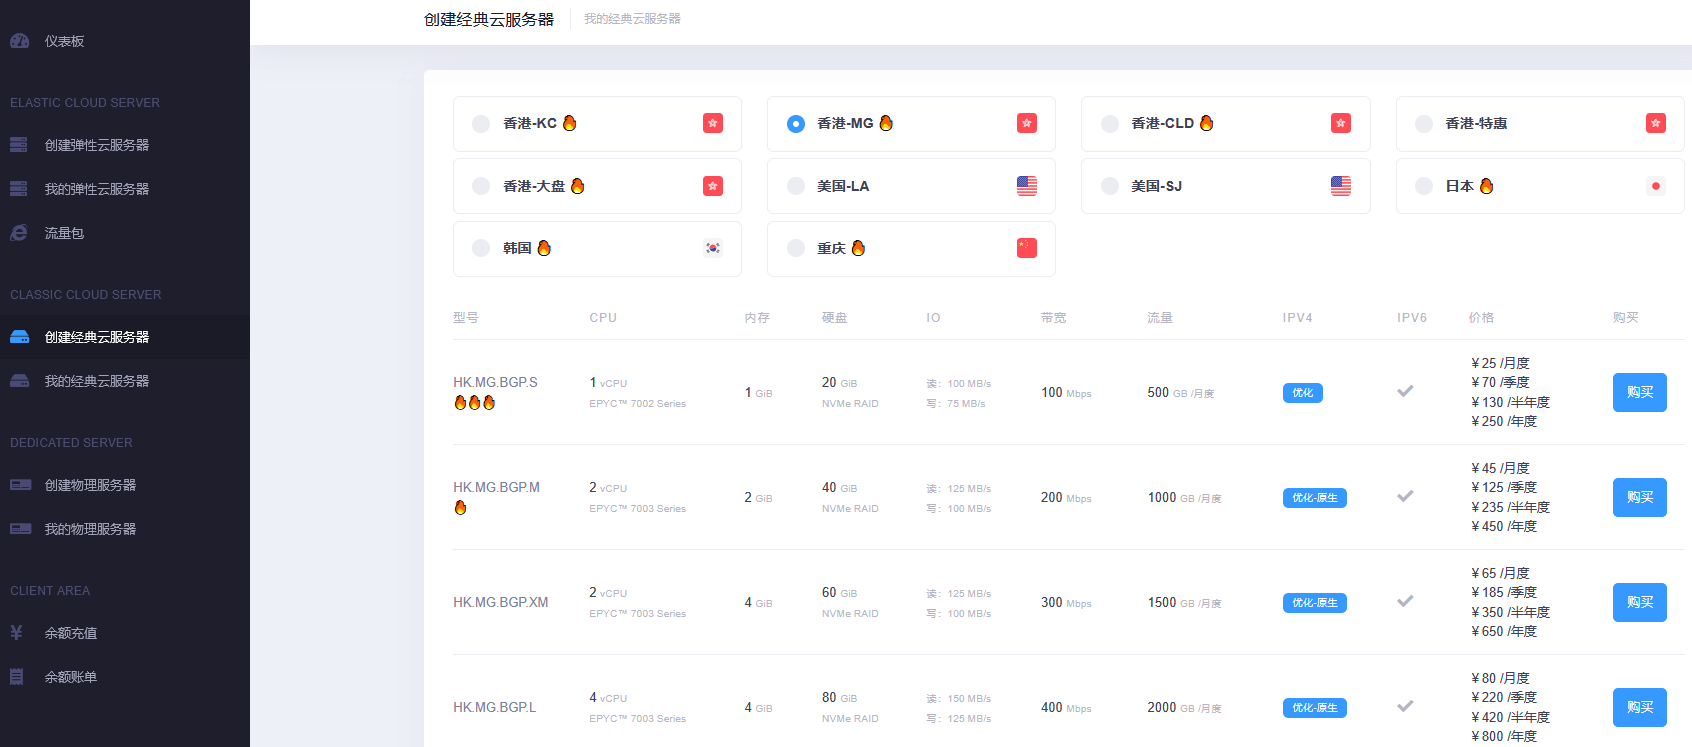
Task: Open 我的物理服务器 menu item
Action: pyautogui.click(x=125, y=529)
